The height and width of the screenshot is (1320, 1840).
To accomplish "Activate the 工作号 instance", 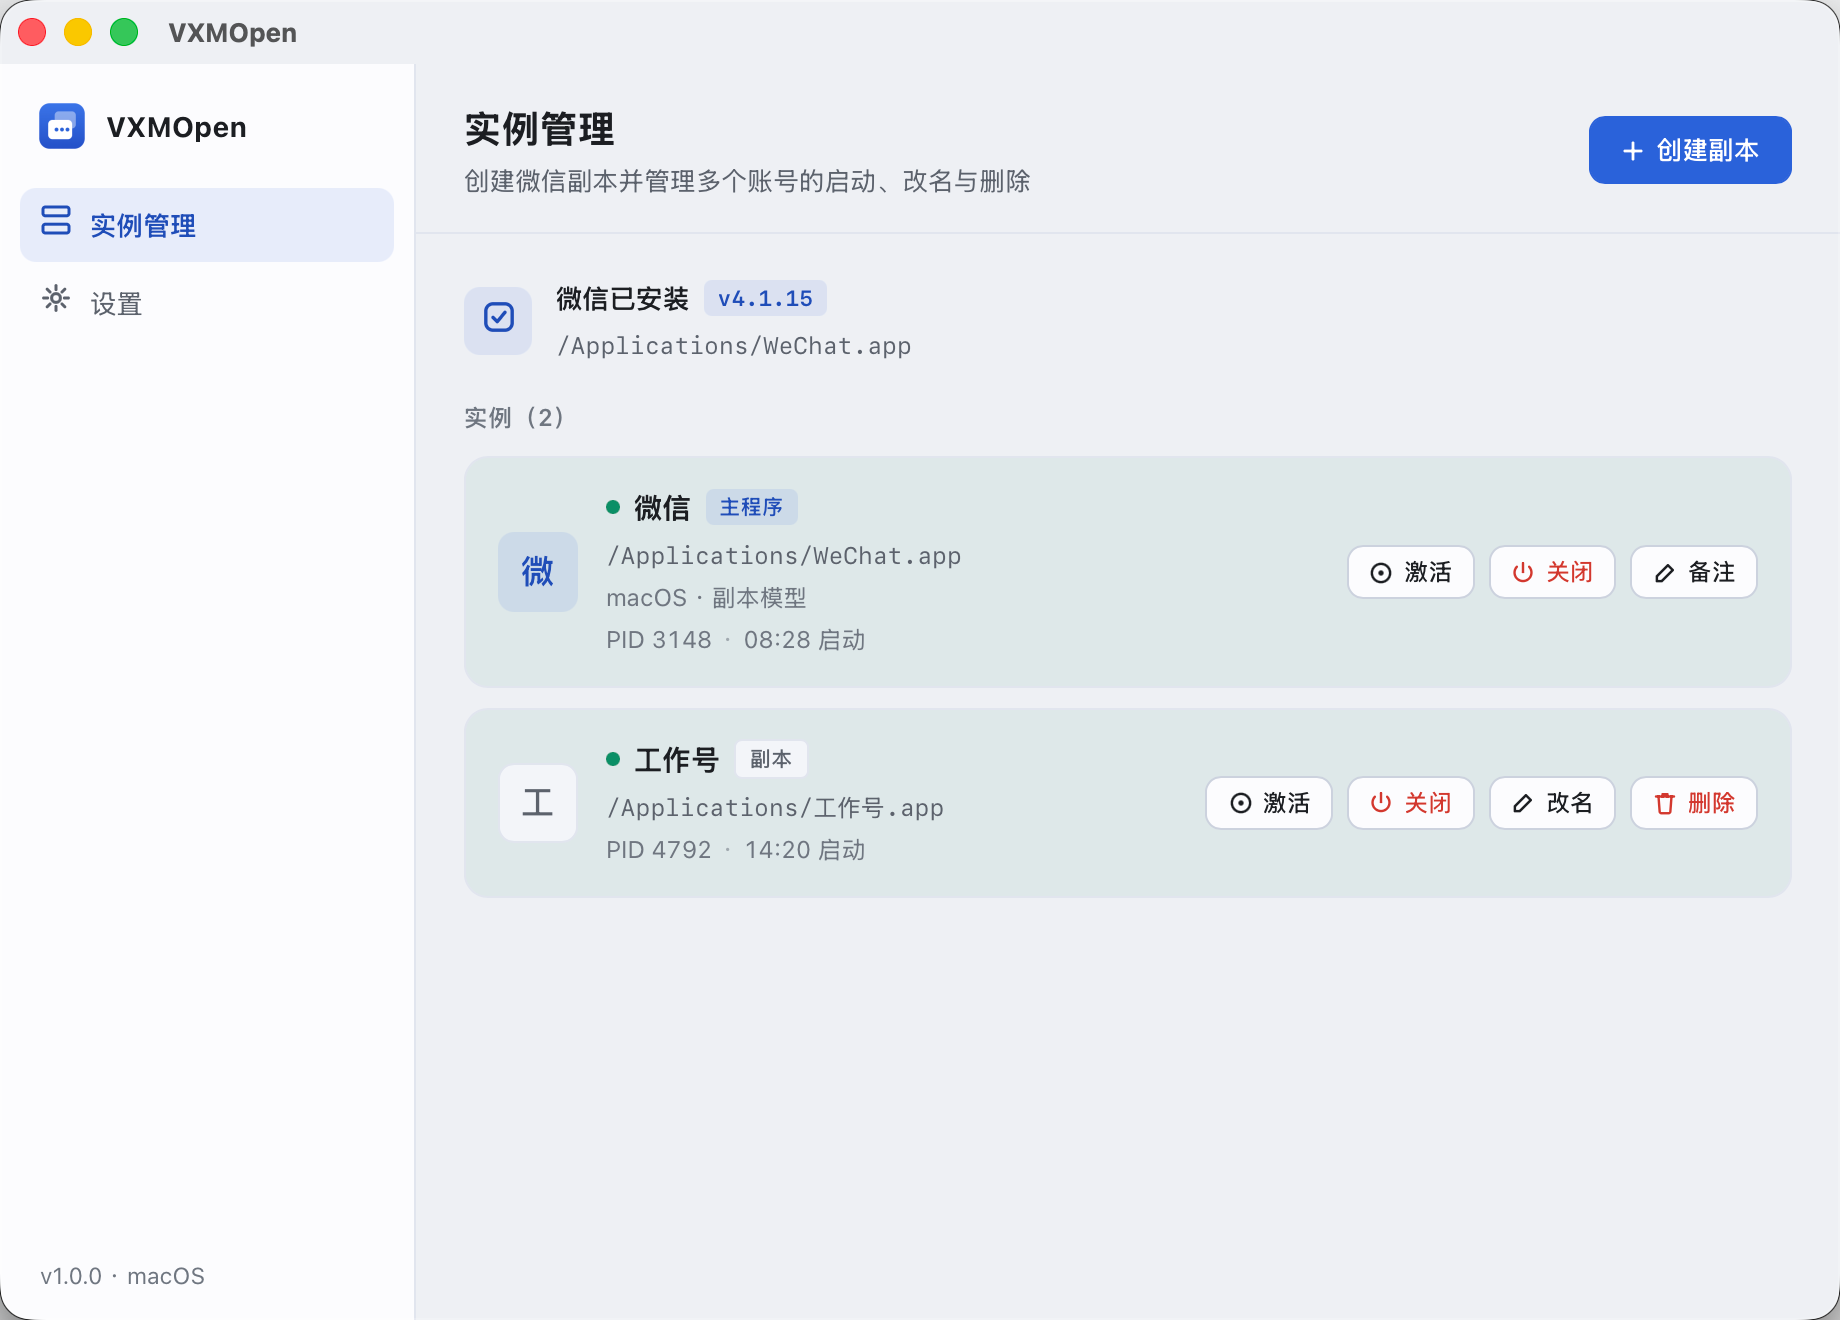I will pos(1269,803).
